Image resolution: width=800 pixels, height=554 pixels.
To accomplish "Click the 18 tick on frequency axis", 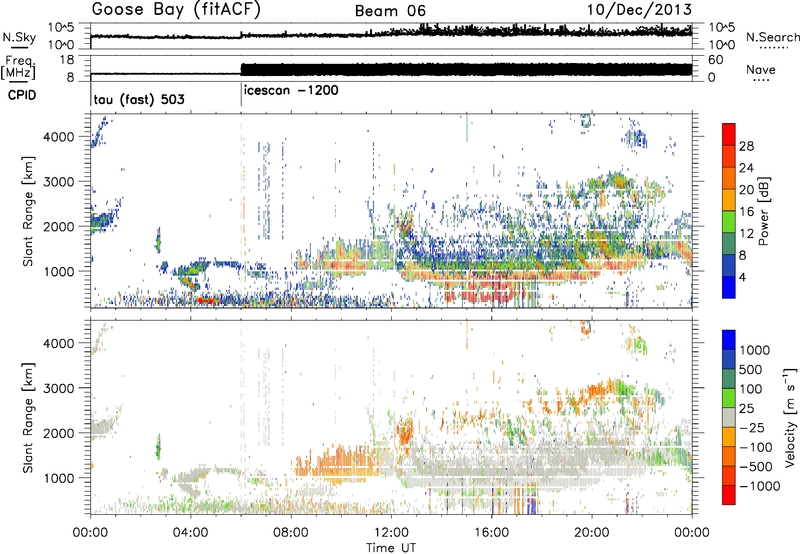I will (x=67, y=60).
